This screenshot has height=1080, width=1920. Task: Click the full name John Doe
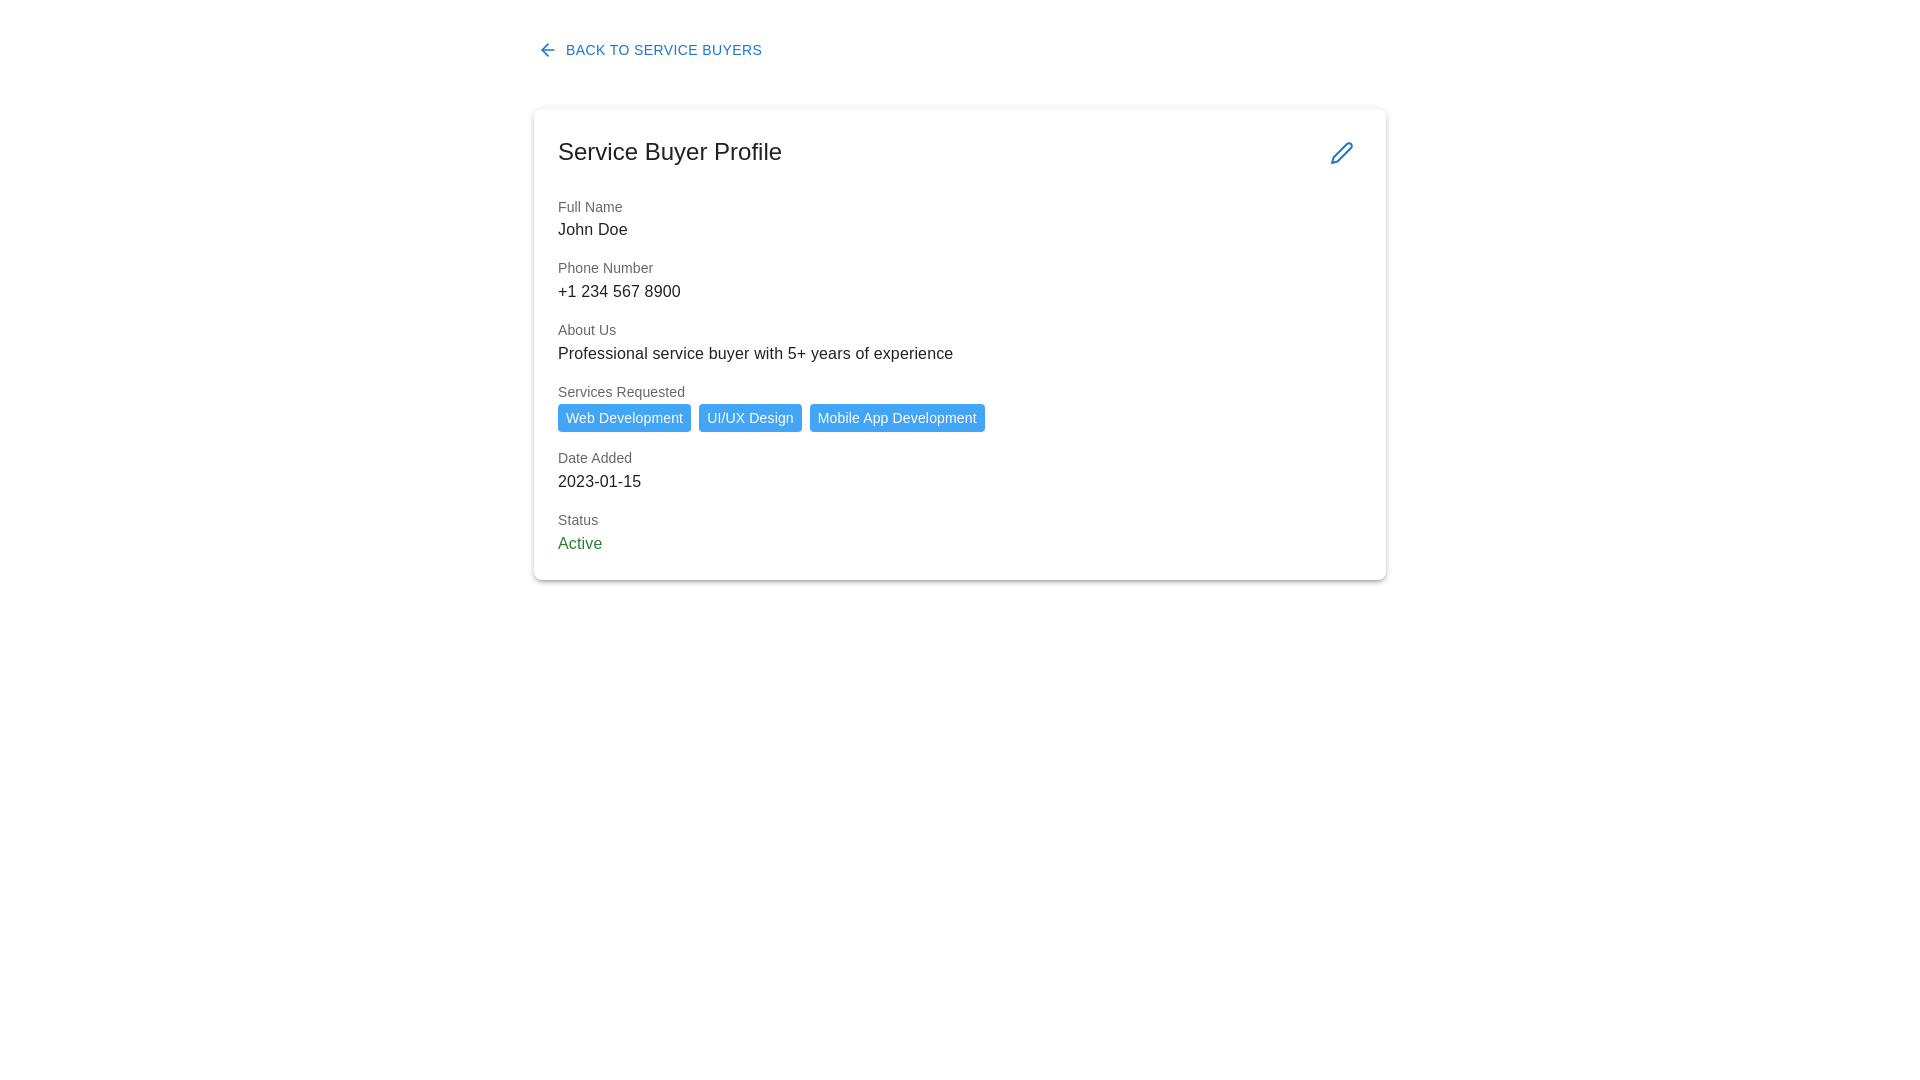click(x=592, y=229)
